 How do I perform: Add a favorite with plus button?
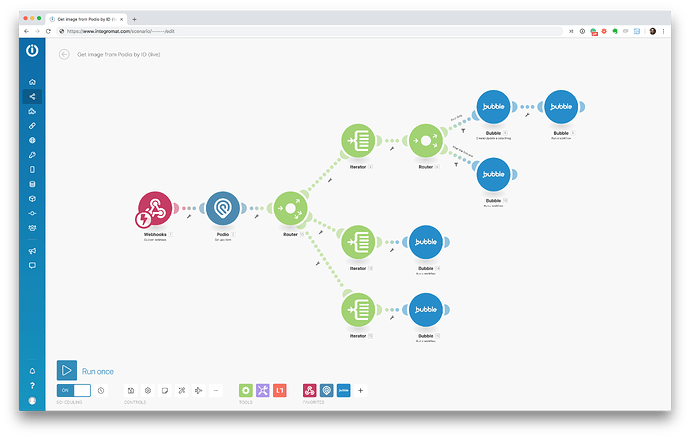[360, 390]
